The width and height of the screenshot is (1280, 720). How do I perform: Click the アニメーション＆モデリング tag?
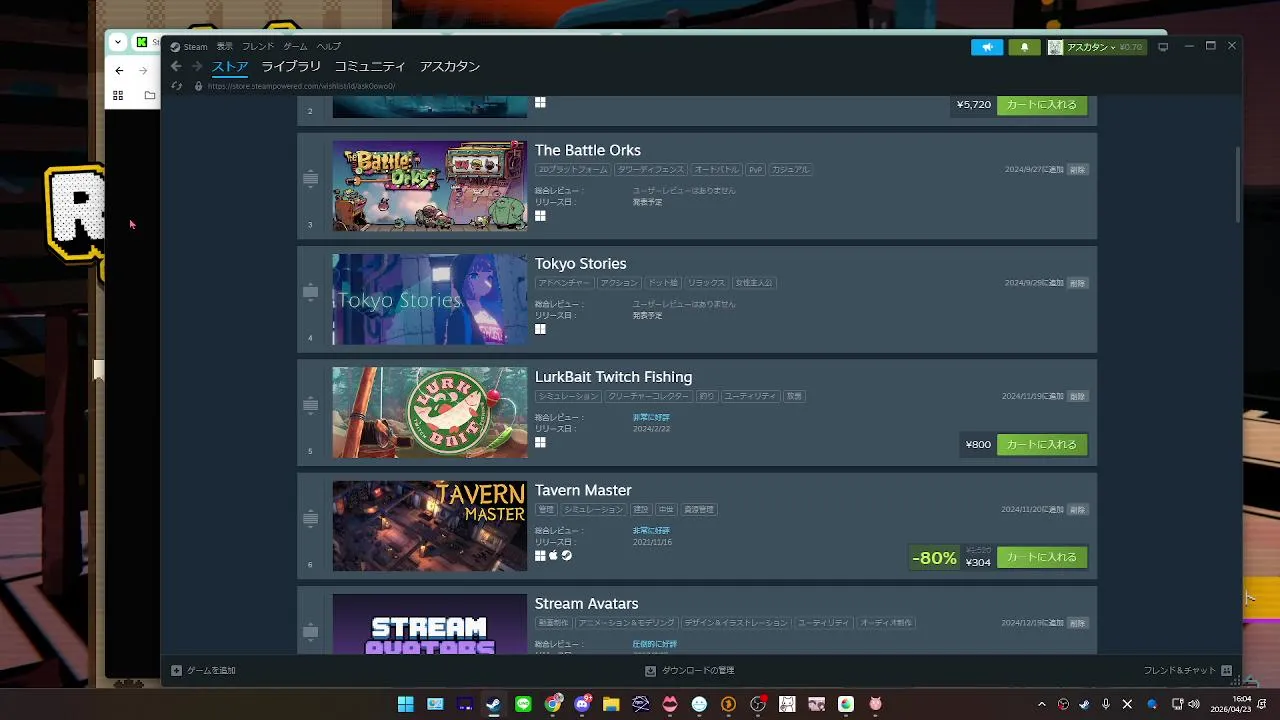pyautogui.click(x=626, y=623)
